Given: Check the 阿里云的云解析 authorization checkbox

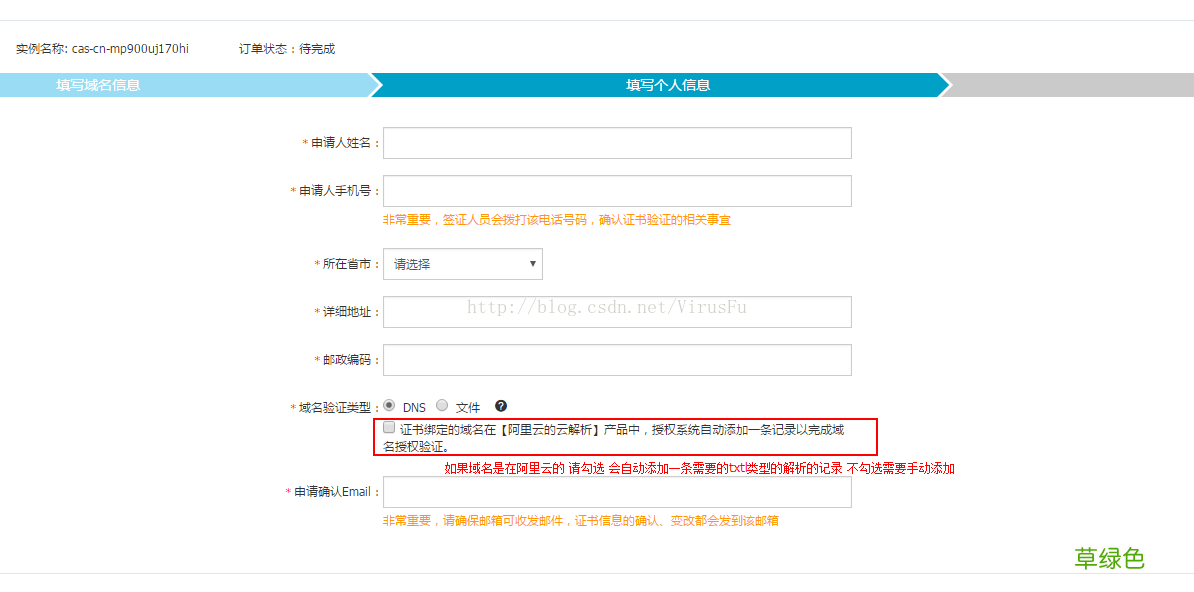Looking at the screenshot, I should tap(389, 427).
